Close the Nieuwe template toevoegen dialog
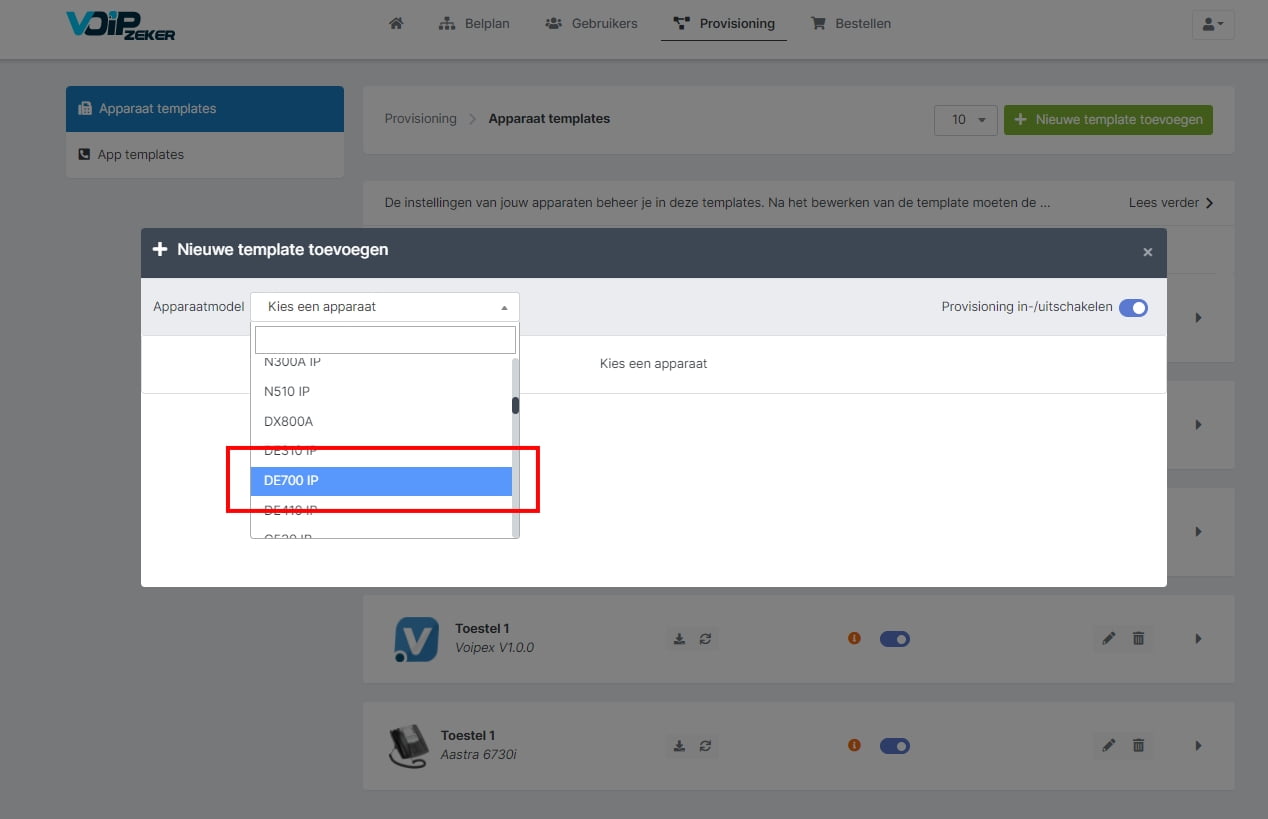The height and width of the screenshot is (819, 1268). click(x=1148, y=252)
